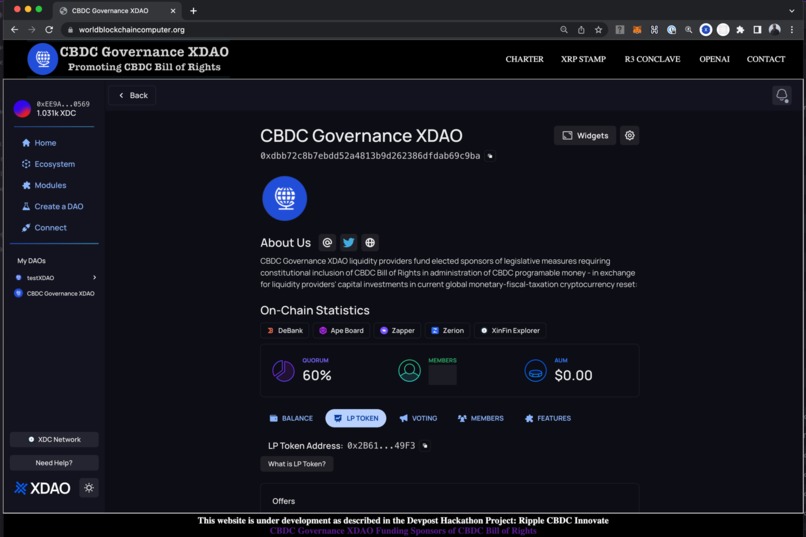Open Modules in the sidebar

click(44, 185)
